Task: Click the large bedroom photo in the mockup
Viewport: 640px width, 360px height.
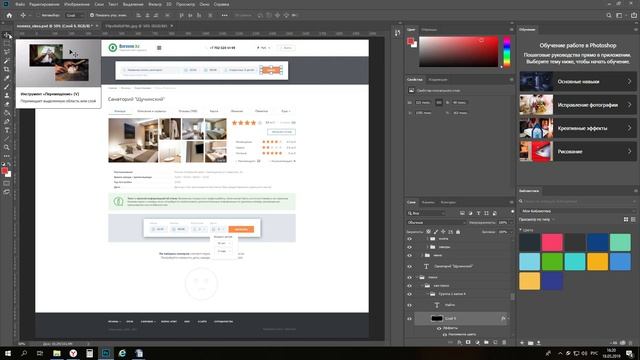Action: pos(133,140)
